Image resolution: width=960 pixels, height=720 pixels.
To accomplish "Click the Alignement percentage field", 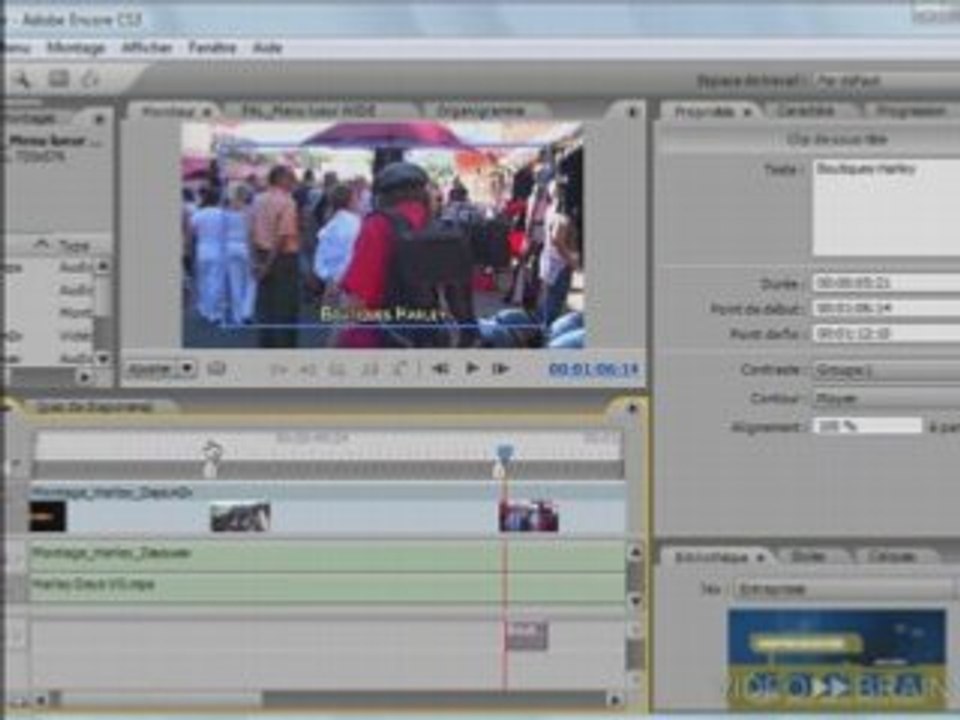I will pos(867,426).
